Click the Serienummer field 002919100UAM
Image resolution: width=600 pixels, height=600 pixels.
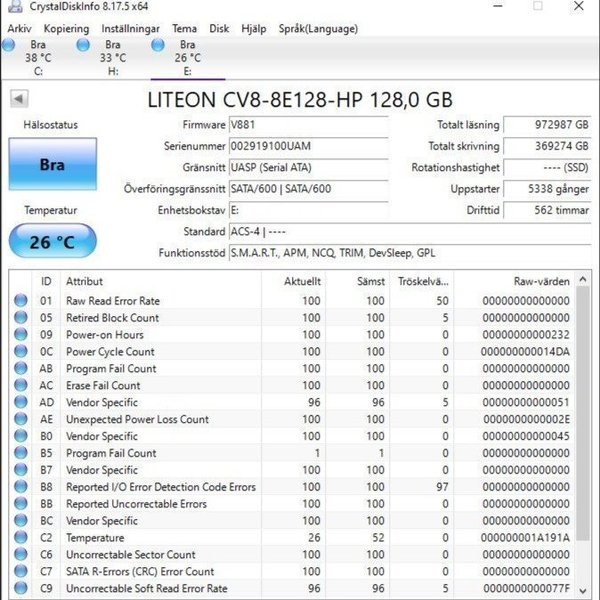pyautogui.click(x=308, y=146)
